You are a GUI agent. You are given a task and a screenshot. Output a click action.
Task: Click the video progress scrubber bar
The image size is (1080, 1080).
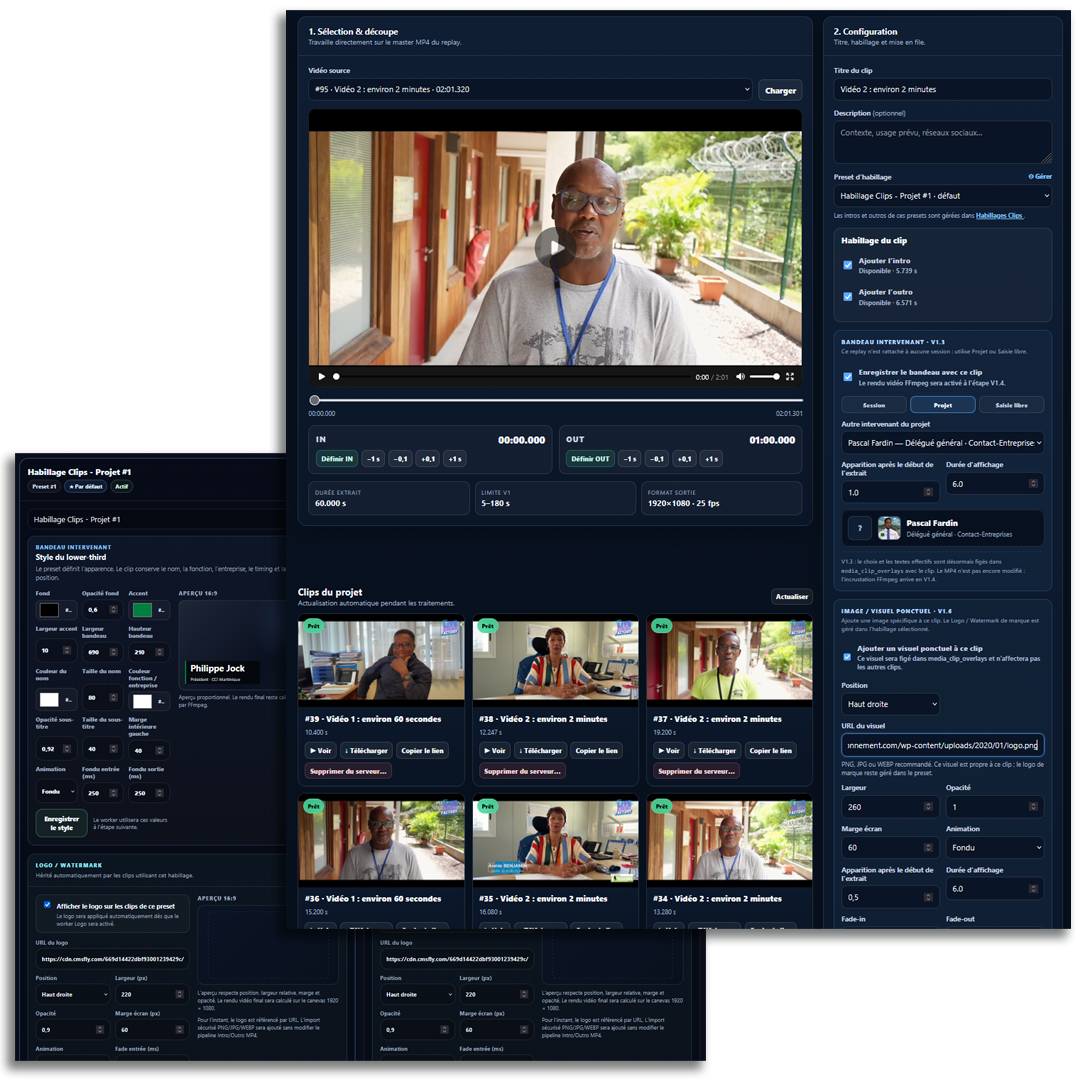(x=512, y=377)
